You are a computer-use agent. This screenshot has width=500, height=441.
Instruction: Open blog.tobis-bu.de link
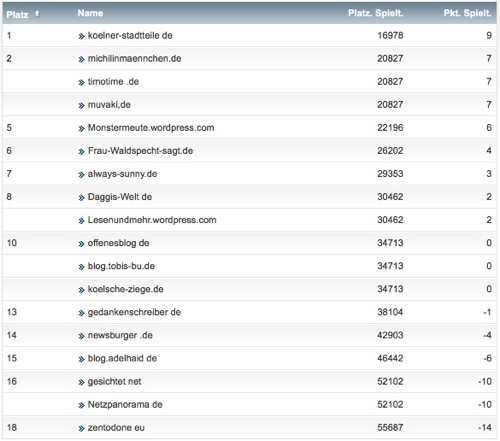tap(121, 266)
